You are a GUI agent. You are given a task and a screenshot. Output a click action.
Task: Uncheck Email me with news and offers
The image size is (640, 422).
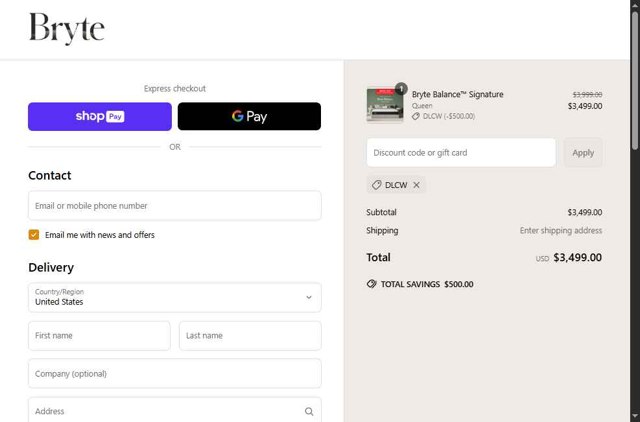(x=34, y=235)
